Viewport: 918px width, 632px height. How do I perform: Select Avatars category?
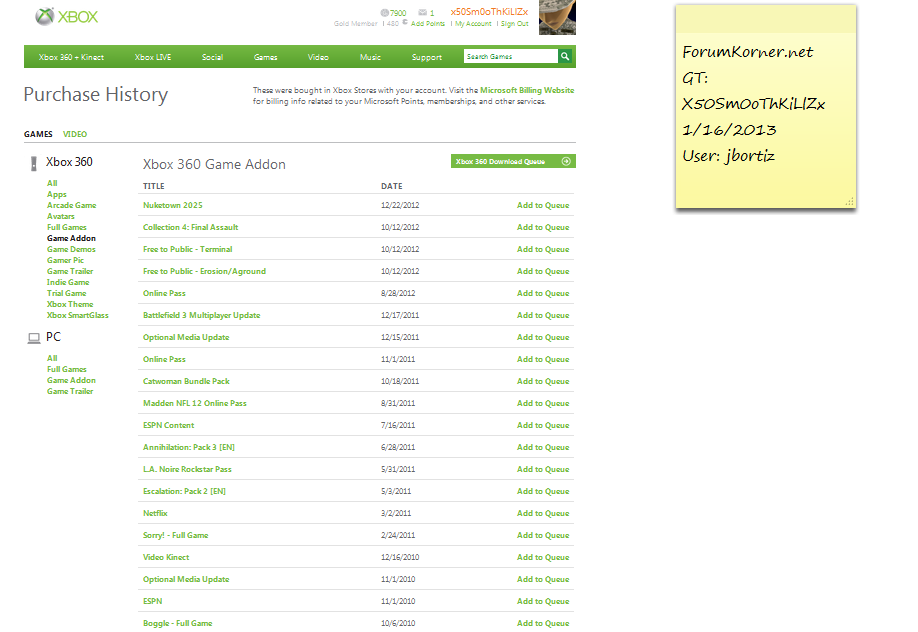61,216
